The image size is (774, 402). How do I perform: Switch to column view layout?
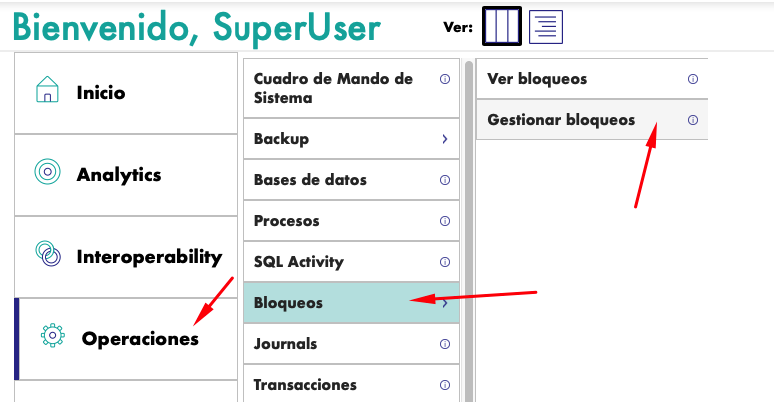click(x=502, y=27)
